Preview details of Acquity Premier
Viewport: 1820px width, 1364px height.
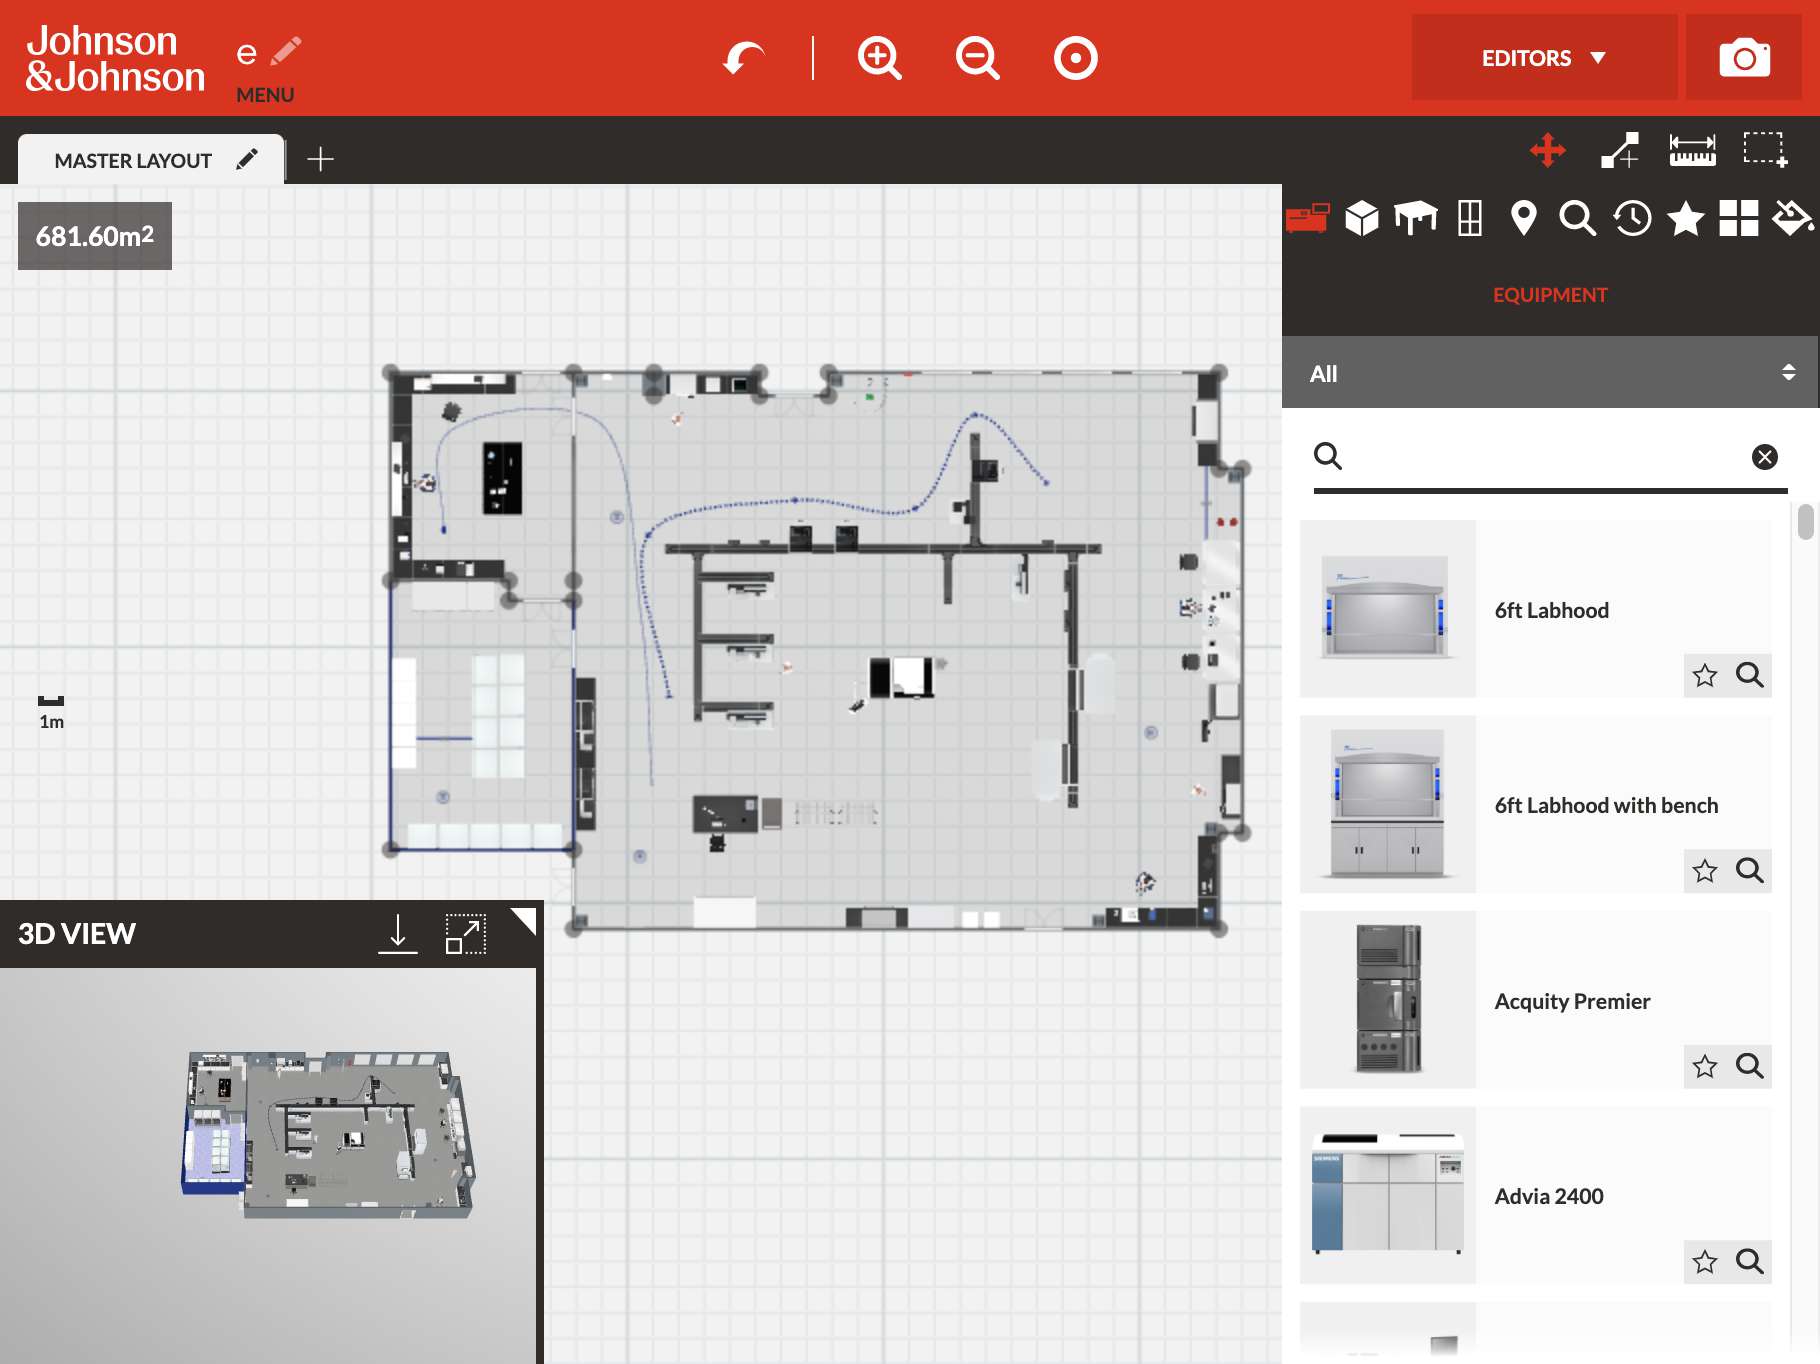click(x=1750, y=1067)
